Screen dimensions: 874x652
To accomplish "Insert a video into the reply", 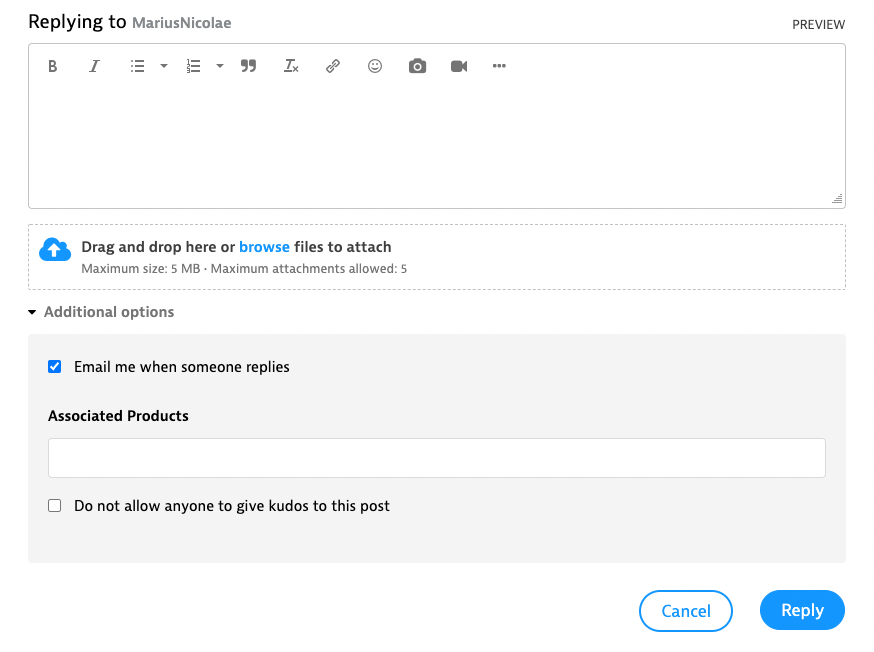I will (x=459, y=66).
